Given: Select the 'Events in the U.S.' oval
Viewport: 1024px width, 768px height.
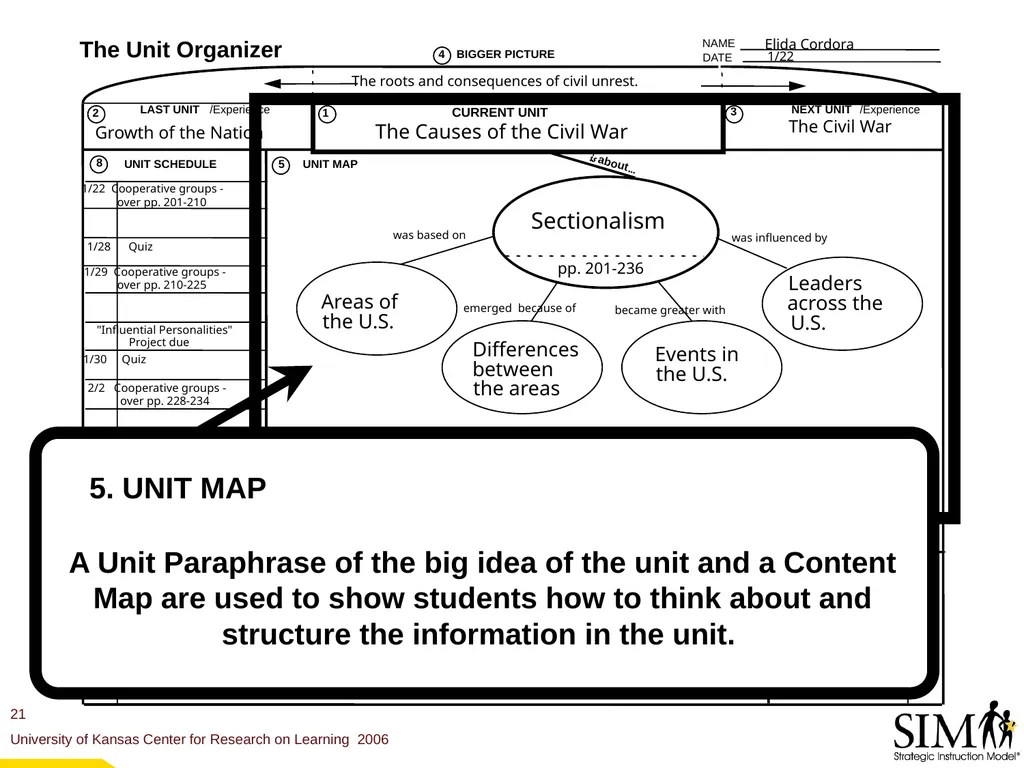Looking at the screenshot, I should [701, 366].
